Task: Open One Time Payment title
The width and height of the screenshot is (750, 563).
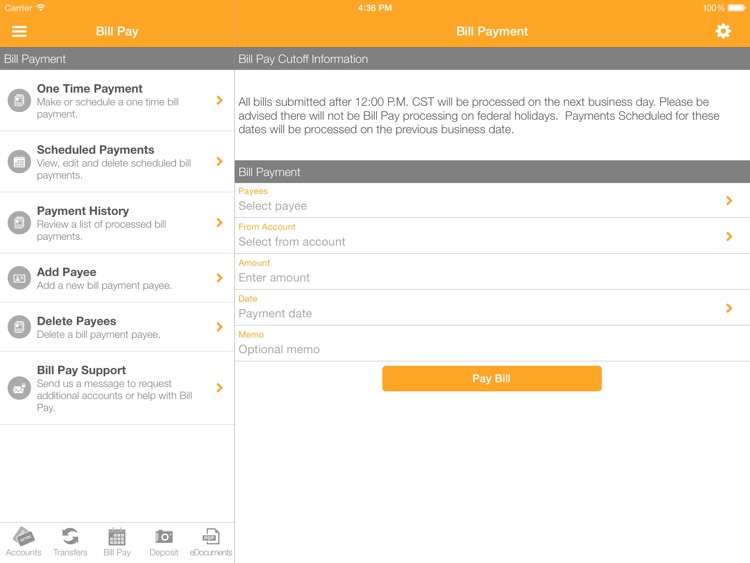Action: [x=89, y=89]
